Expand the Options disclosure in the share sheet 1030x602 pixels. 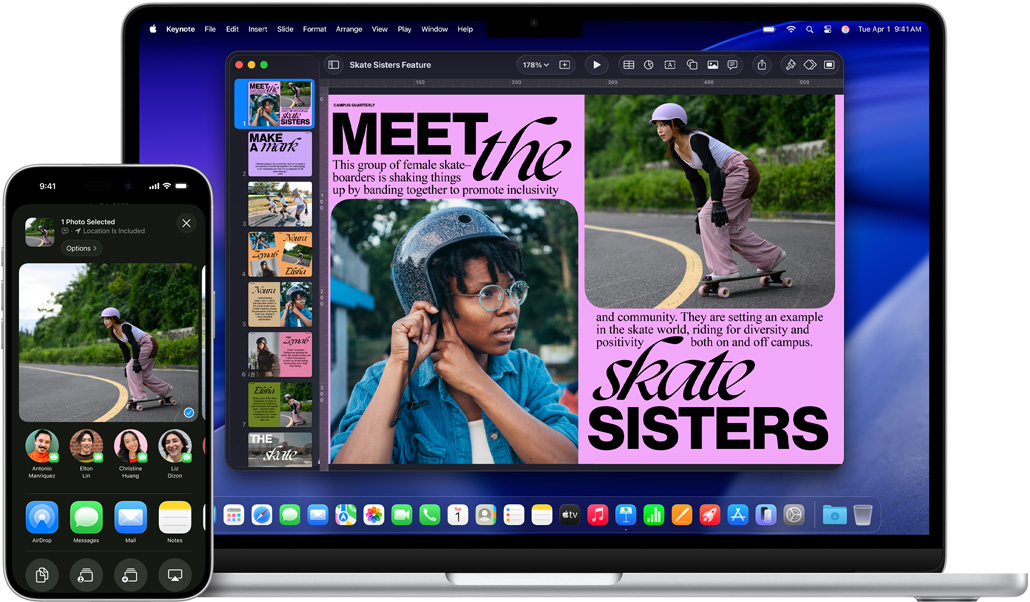(80, 248)
